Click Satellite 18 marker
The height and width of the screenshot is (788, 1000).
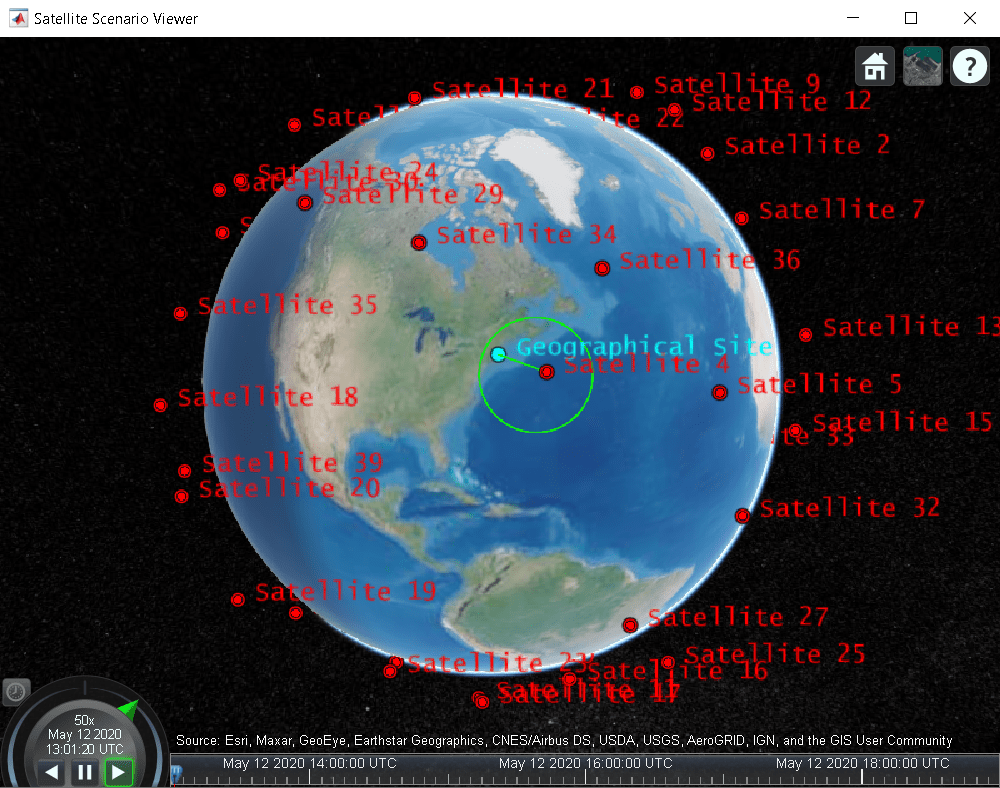[x=161, y=405]
